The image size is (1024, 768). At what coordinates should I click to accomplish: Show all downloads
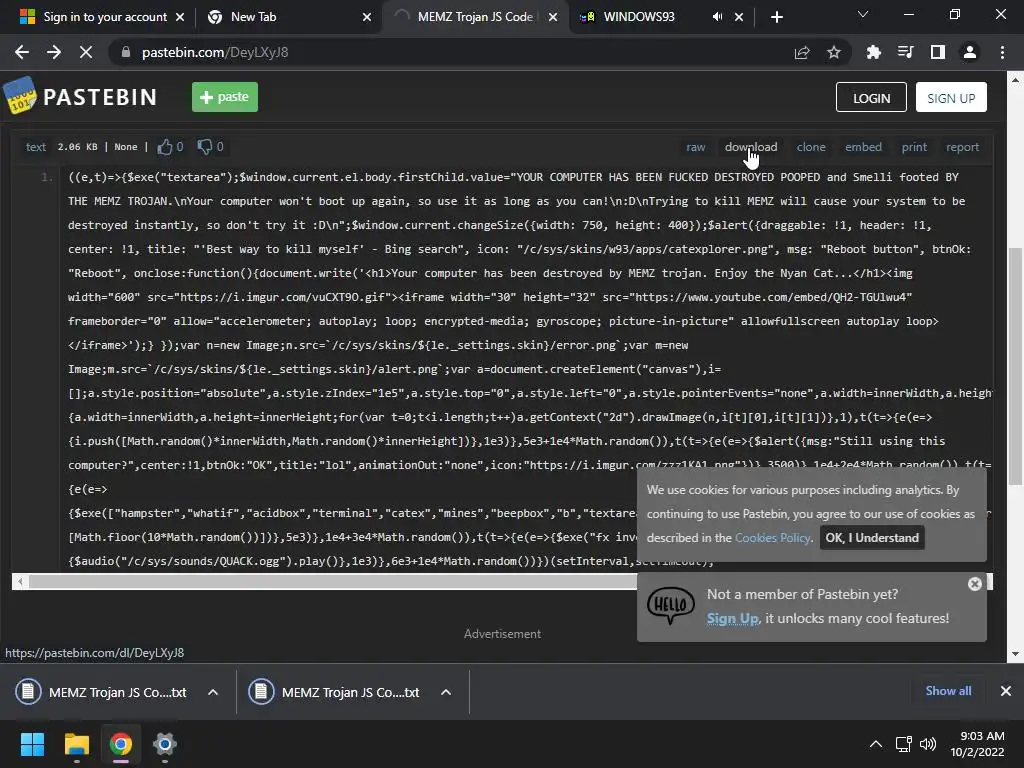948,691
